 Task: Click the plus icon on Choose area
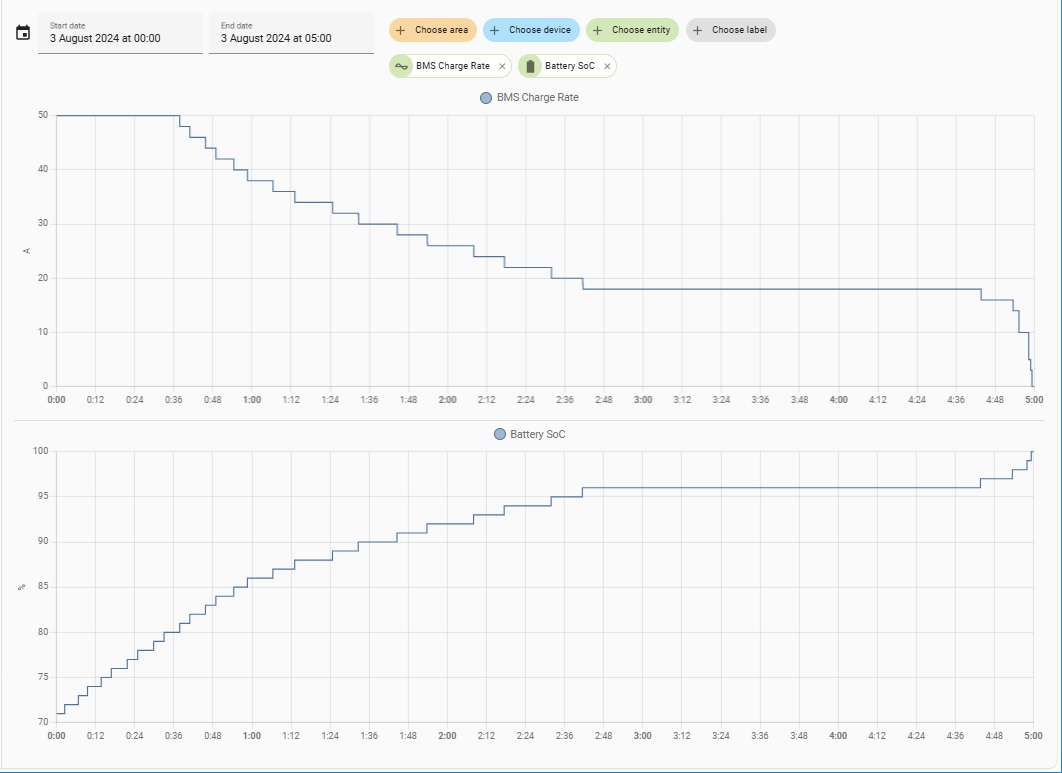[401, 30]
